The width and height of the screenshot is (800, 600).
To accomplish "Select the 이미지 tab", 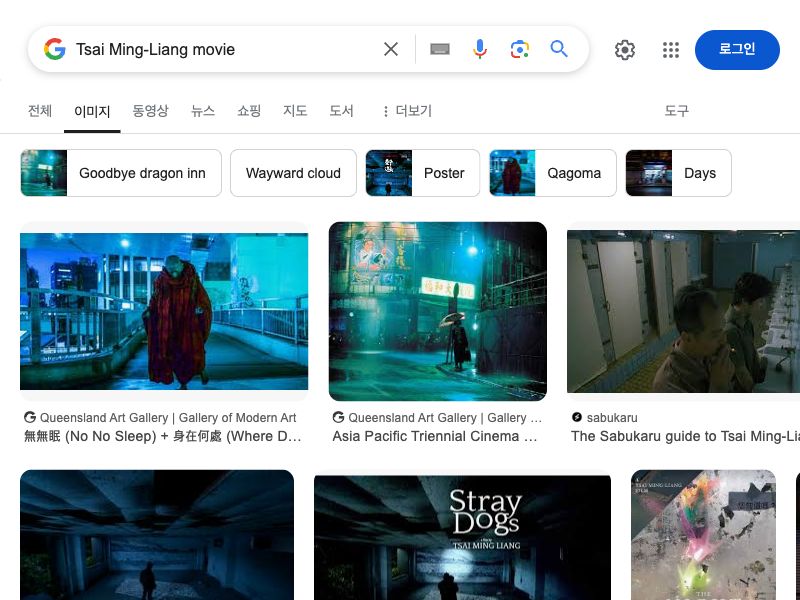I will (92, 111).
